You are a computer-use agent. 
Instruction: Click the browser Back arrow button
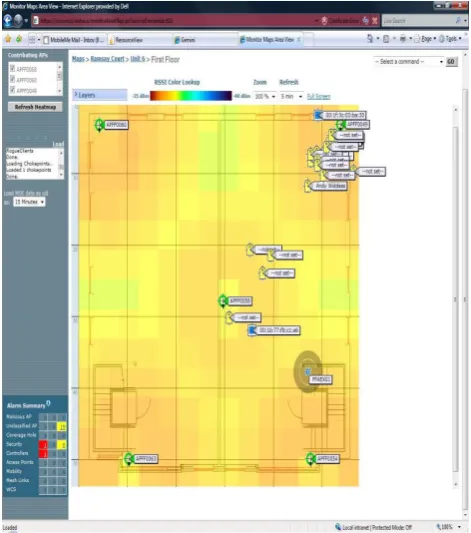7,21
